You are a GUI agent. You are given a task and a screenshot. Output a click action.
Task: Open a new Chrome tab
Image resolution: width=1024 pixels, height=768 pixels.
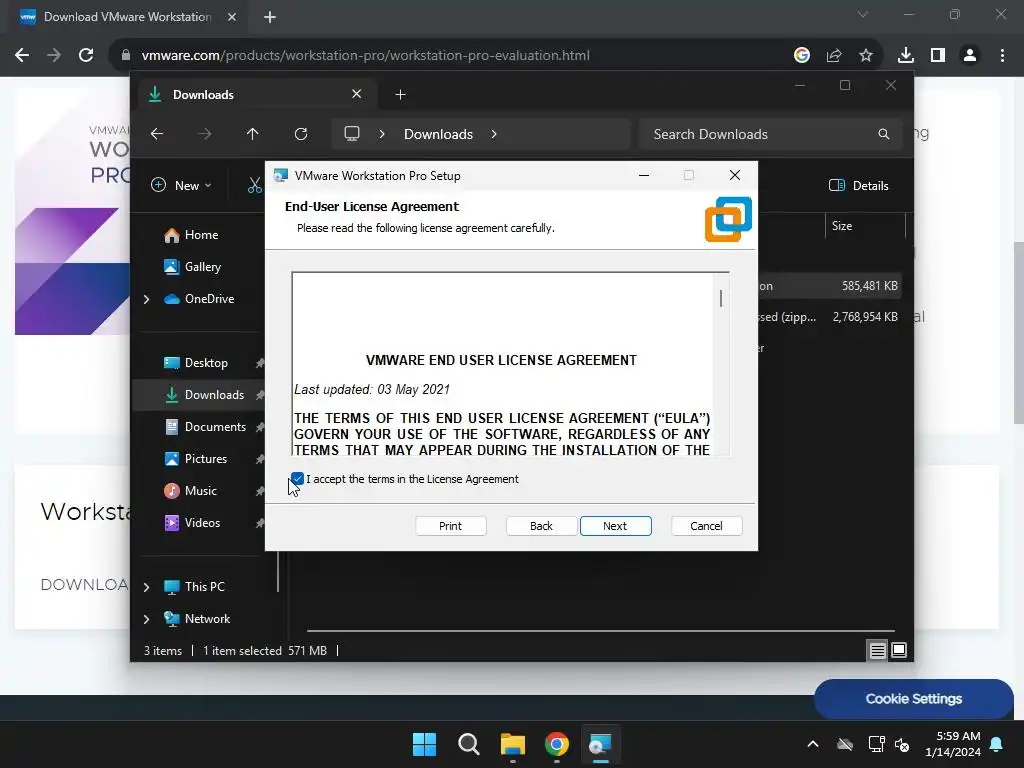tap(270, 17)
